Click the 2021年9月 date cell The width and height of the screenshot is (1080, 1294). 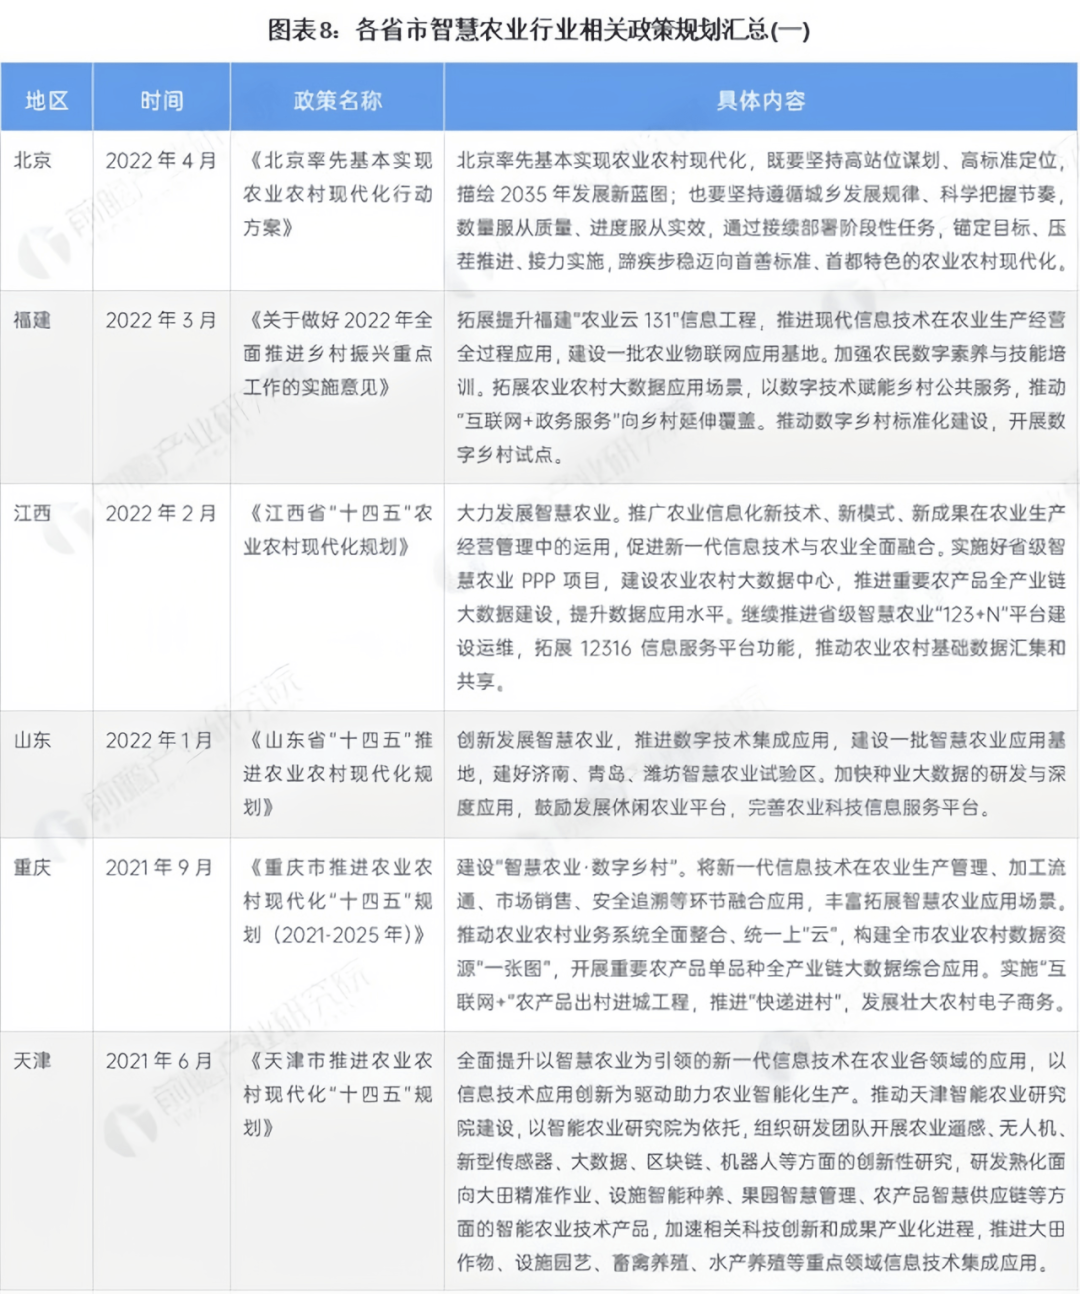click(x=162, y=869)
